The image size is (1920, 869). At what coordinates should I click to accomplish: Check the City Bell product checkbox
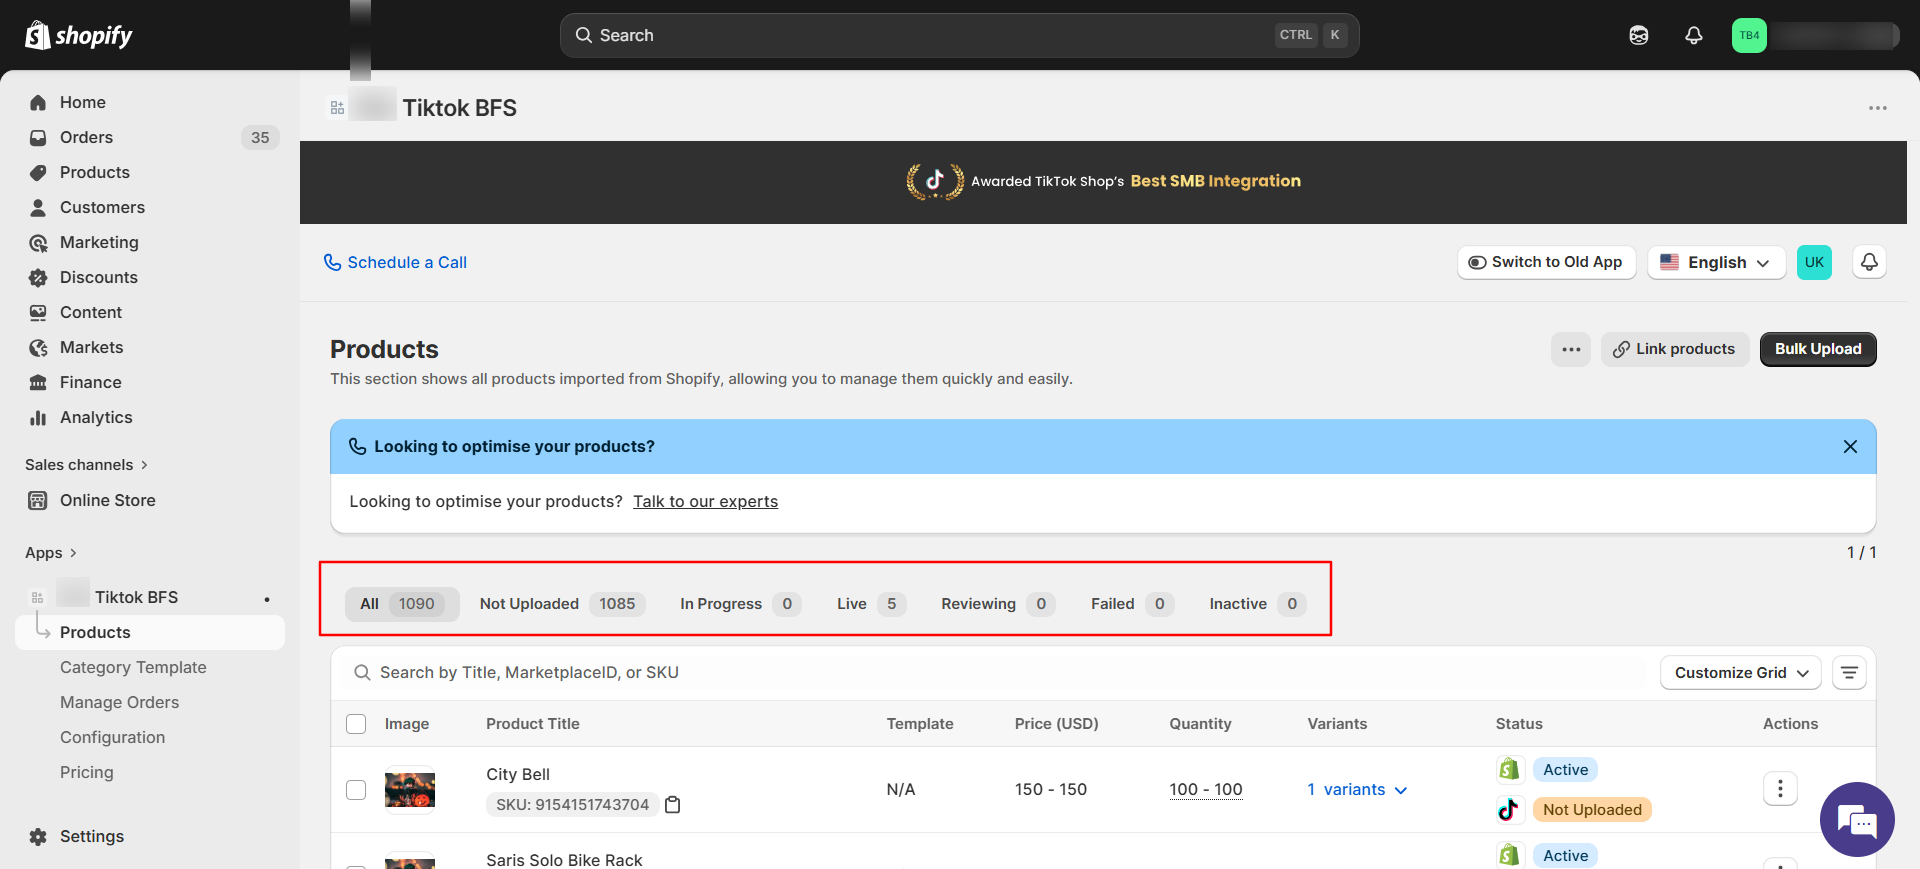[x=356, y=790]
